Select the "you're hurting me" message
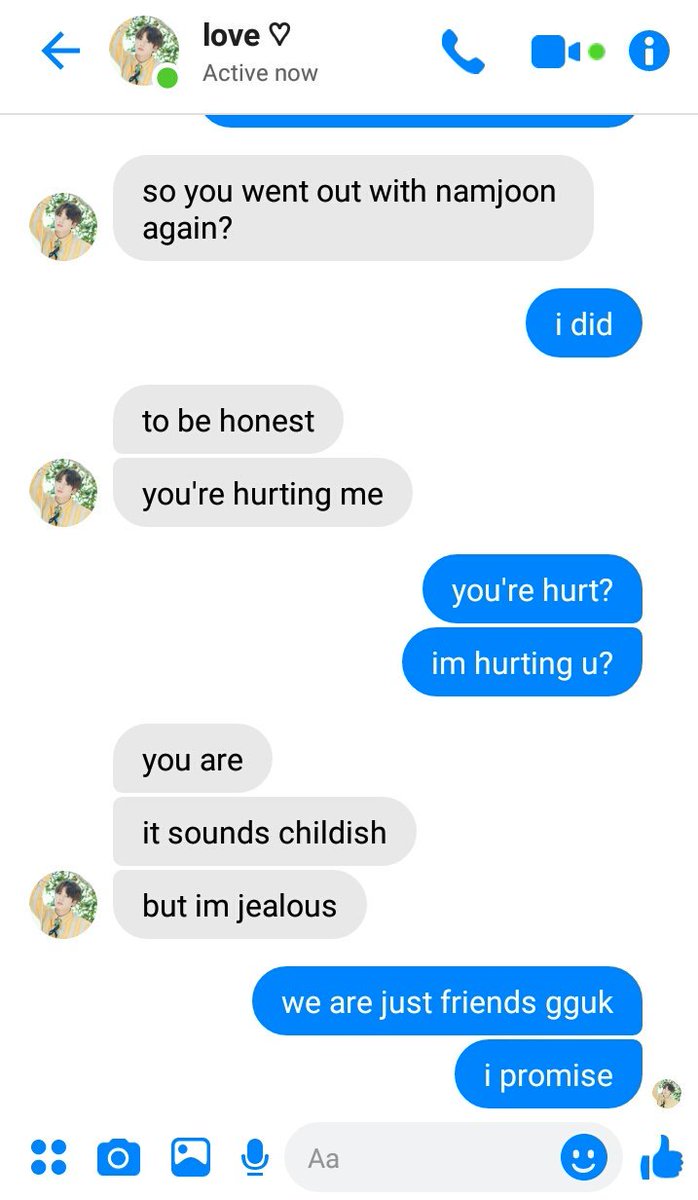 262,493
